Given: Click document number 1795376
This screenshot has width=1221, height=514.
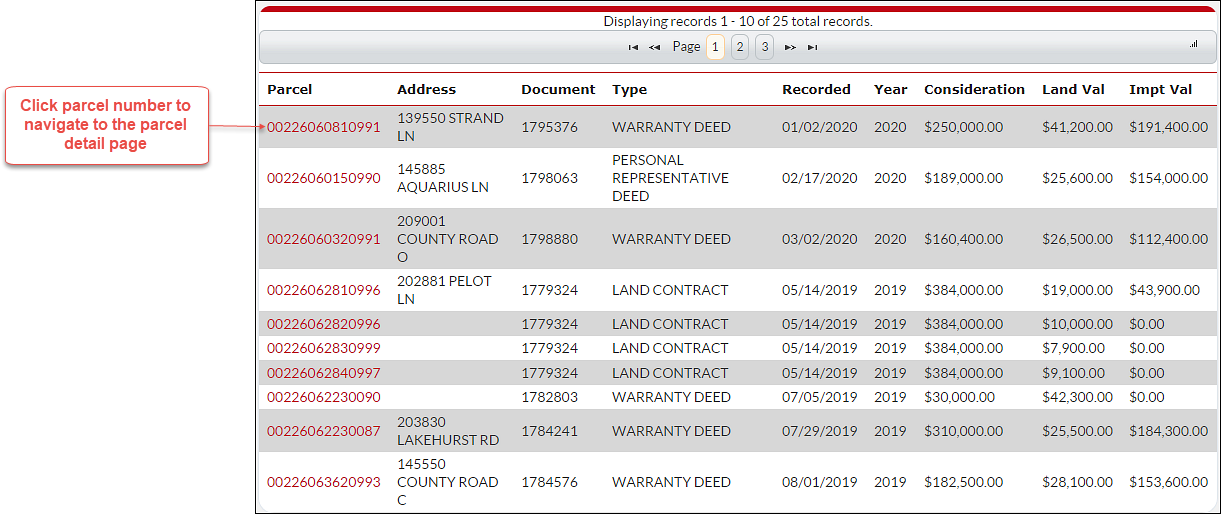Looking at the screenshot, I should click(x=549, y=127).
